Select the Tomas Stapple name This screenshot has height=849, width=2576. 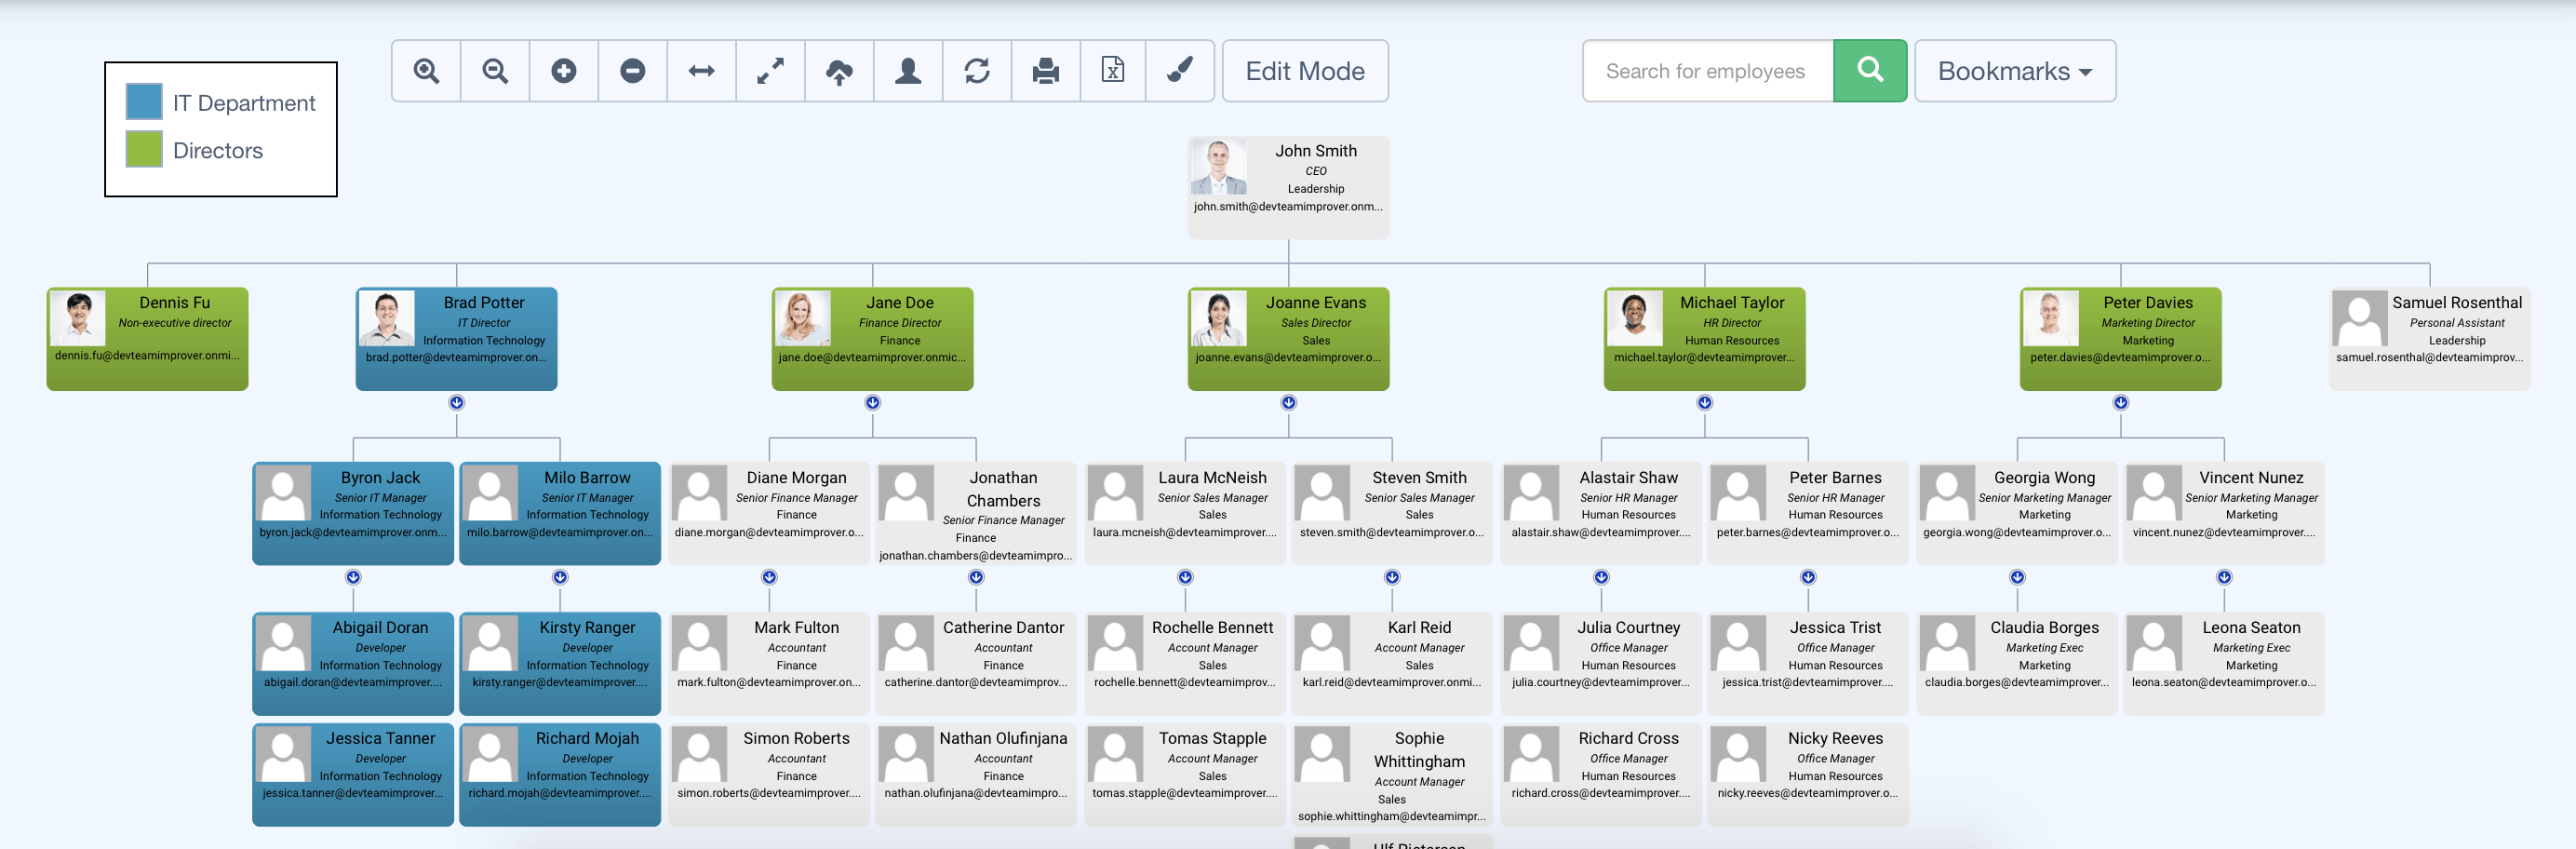[1212, 738]
